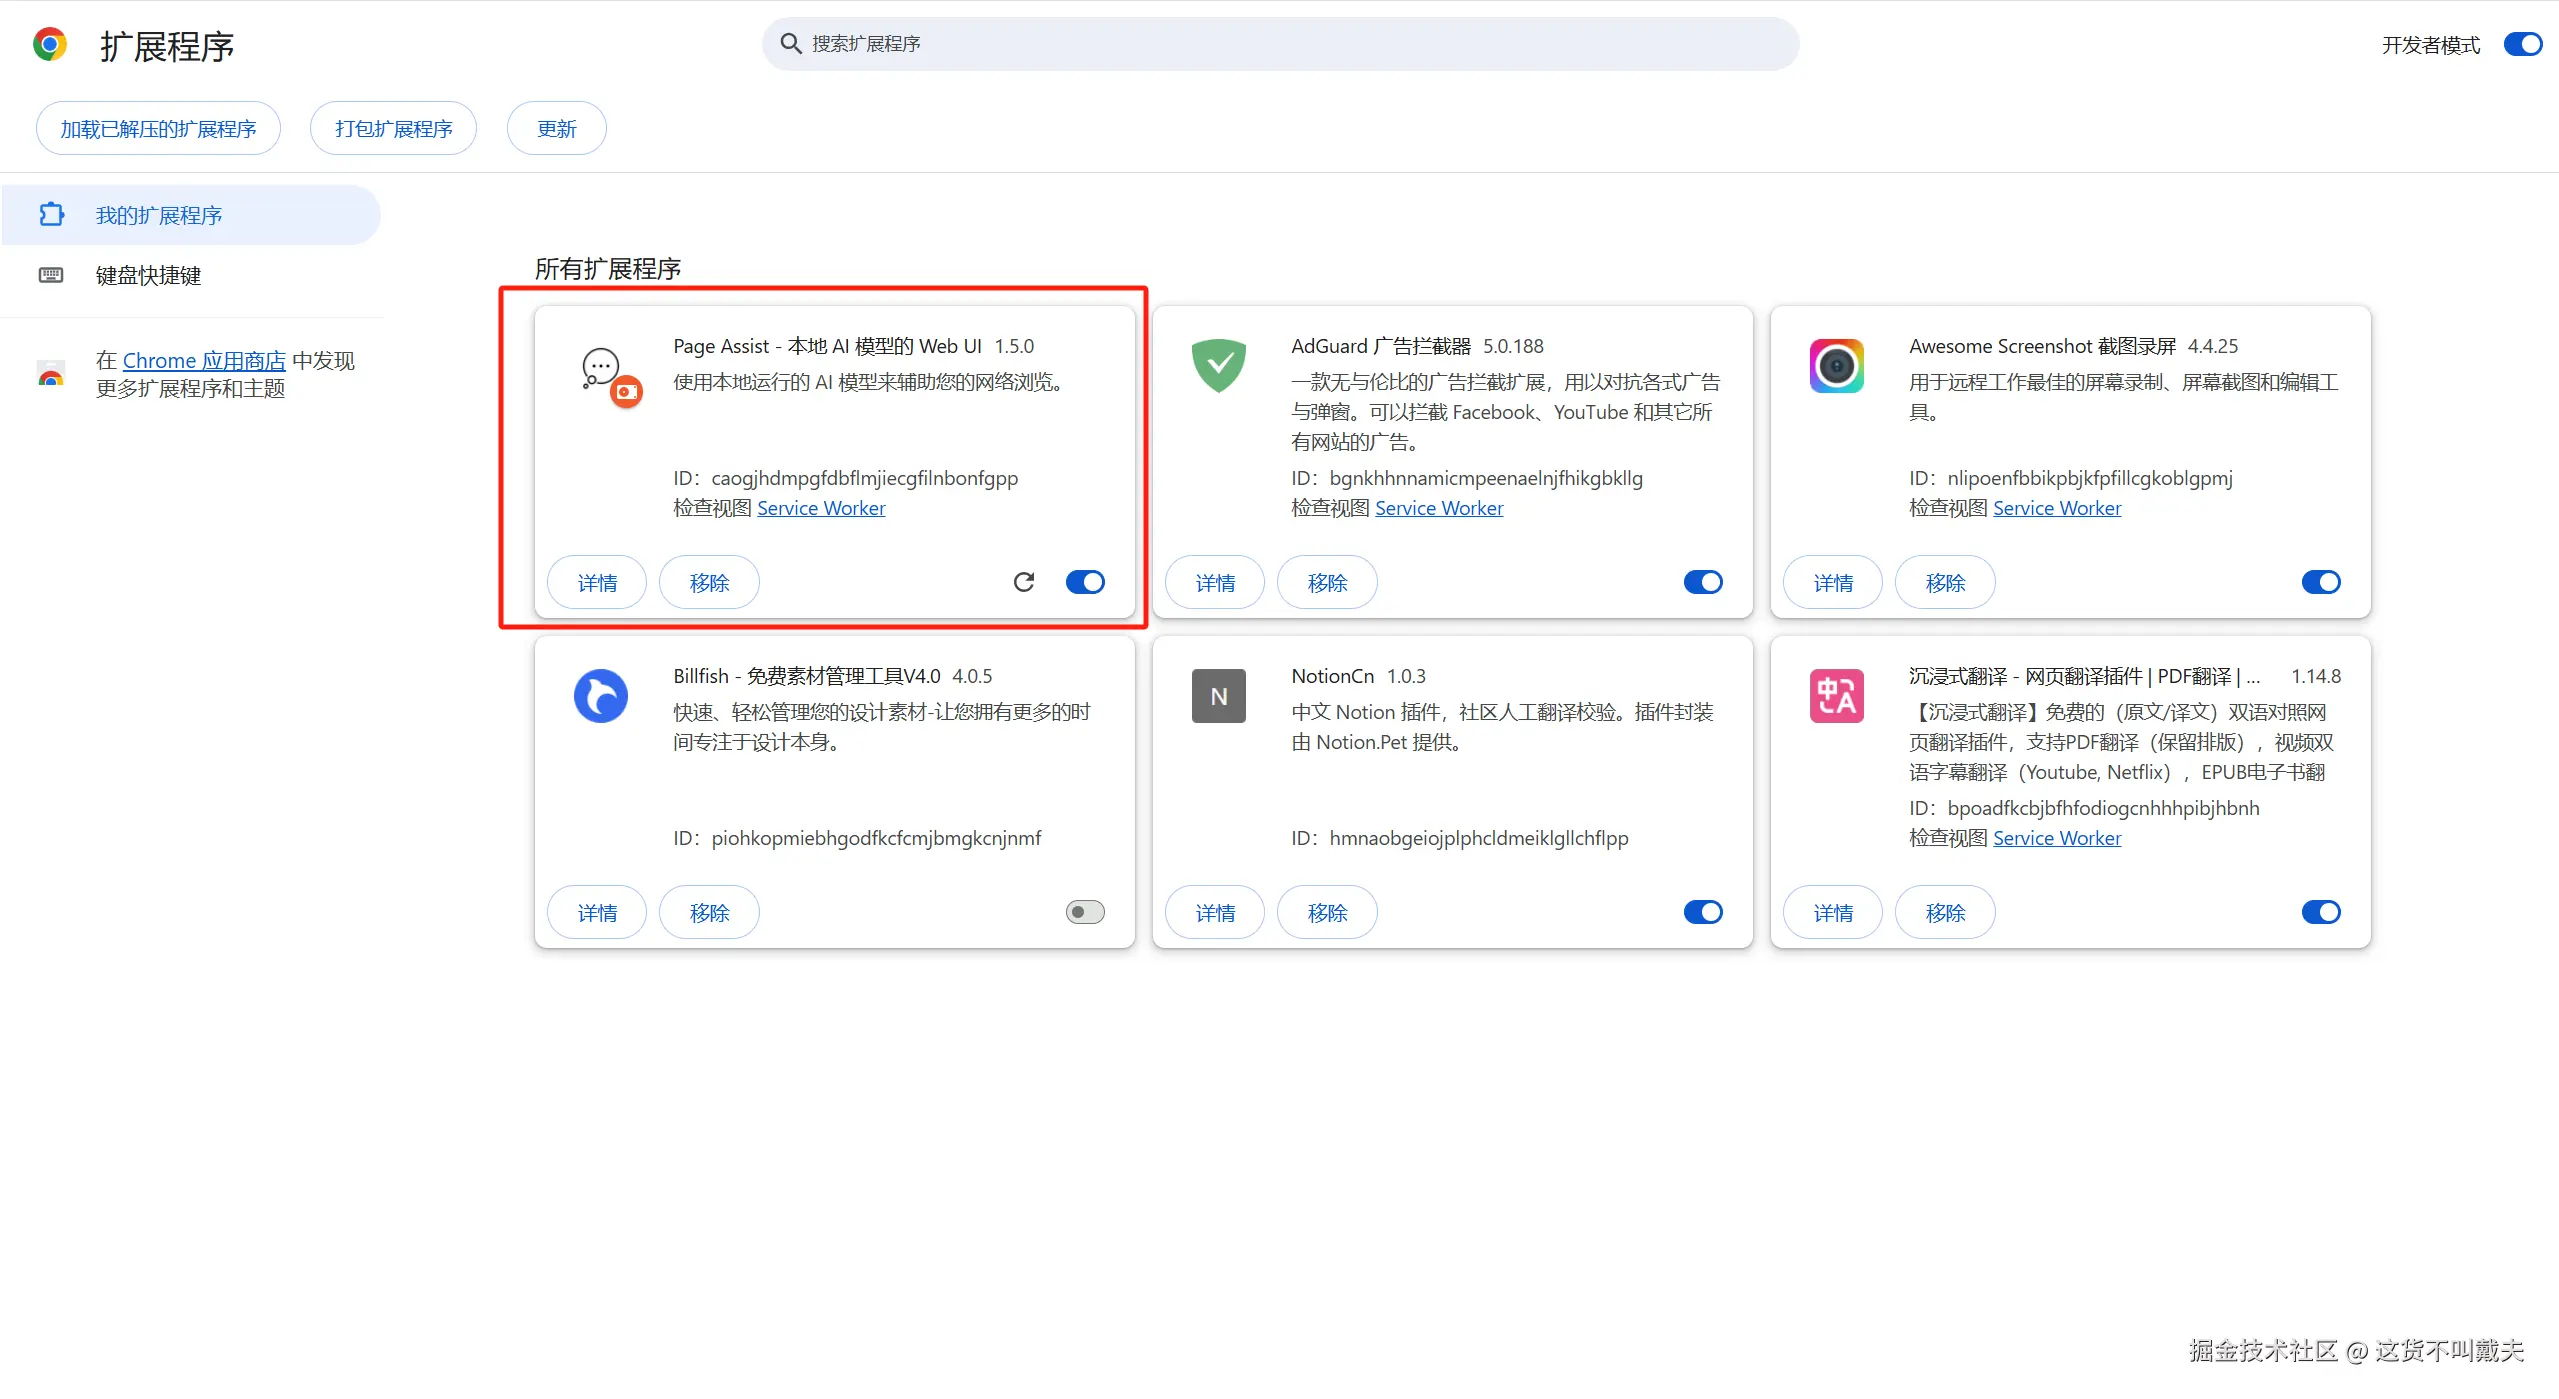Image resolution: width=2559 pixels, height=1399 pixels.
Task: Click the 打包扩展程序 button
Action: click(x=393, y=129)
